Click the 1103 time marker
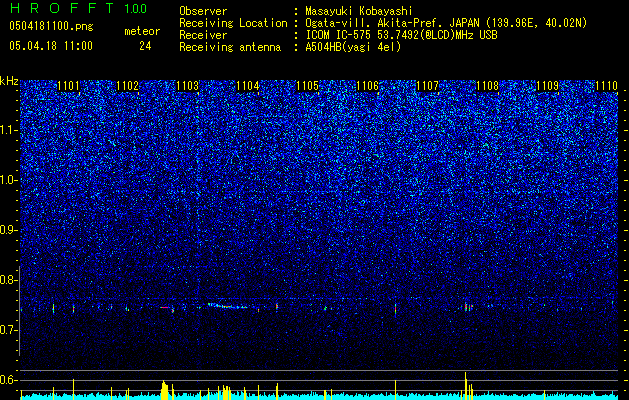This screenshot has width=629, height=400. coord(188,86)
